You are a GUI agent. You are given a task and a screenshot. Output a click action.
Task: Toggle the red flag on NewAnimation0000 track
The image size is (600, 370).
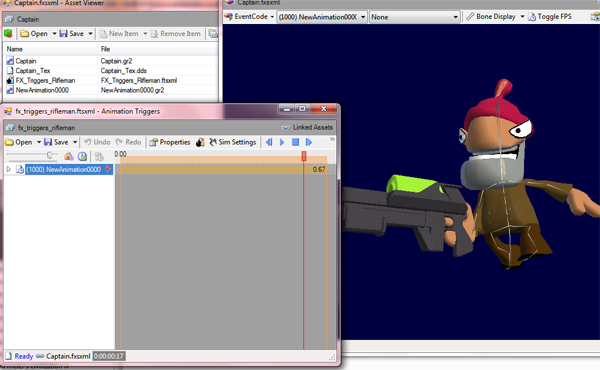click(x=108, y=169)
